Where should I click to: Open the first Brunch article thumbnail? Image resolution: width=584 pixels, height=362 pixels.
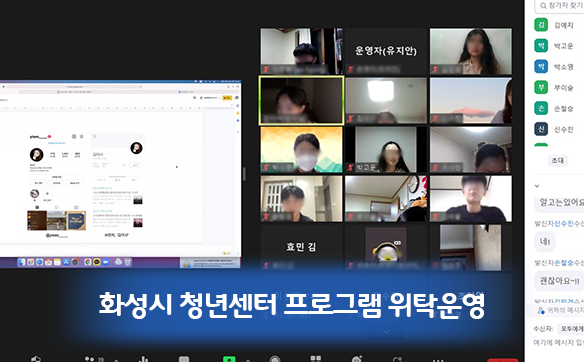click(x=138, y=200)
